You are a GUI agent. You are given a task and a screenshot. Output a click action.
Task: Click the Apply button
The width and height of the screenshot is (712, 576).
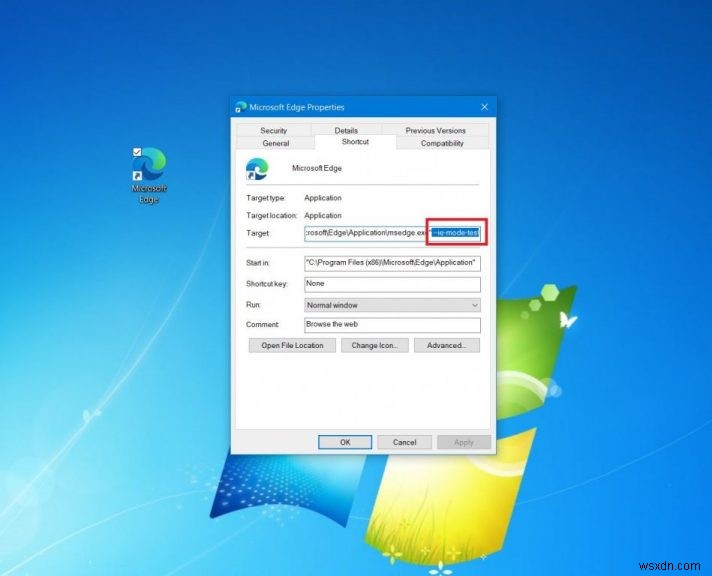pyautogui.click(x=464, y=442)
